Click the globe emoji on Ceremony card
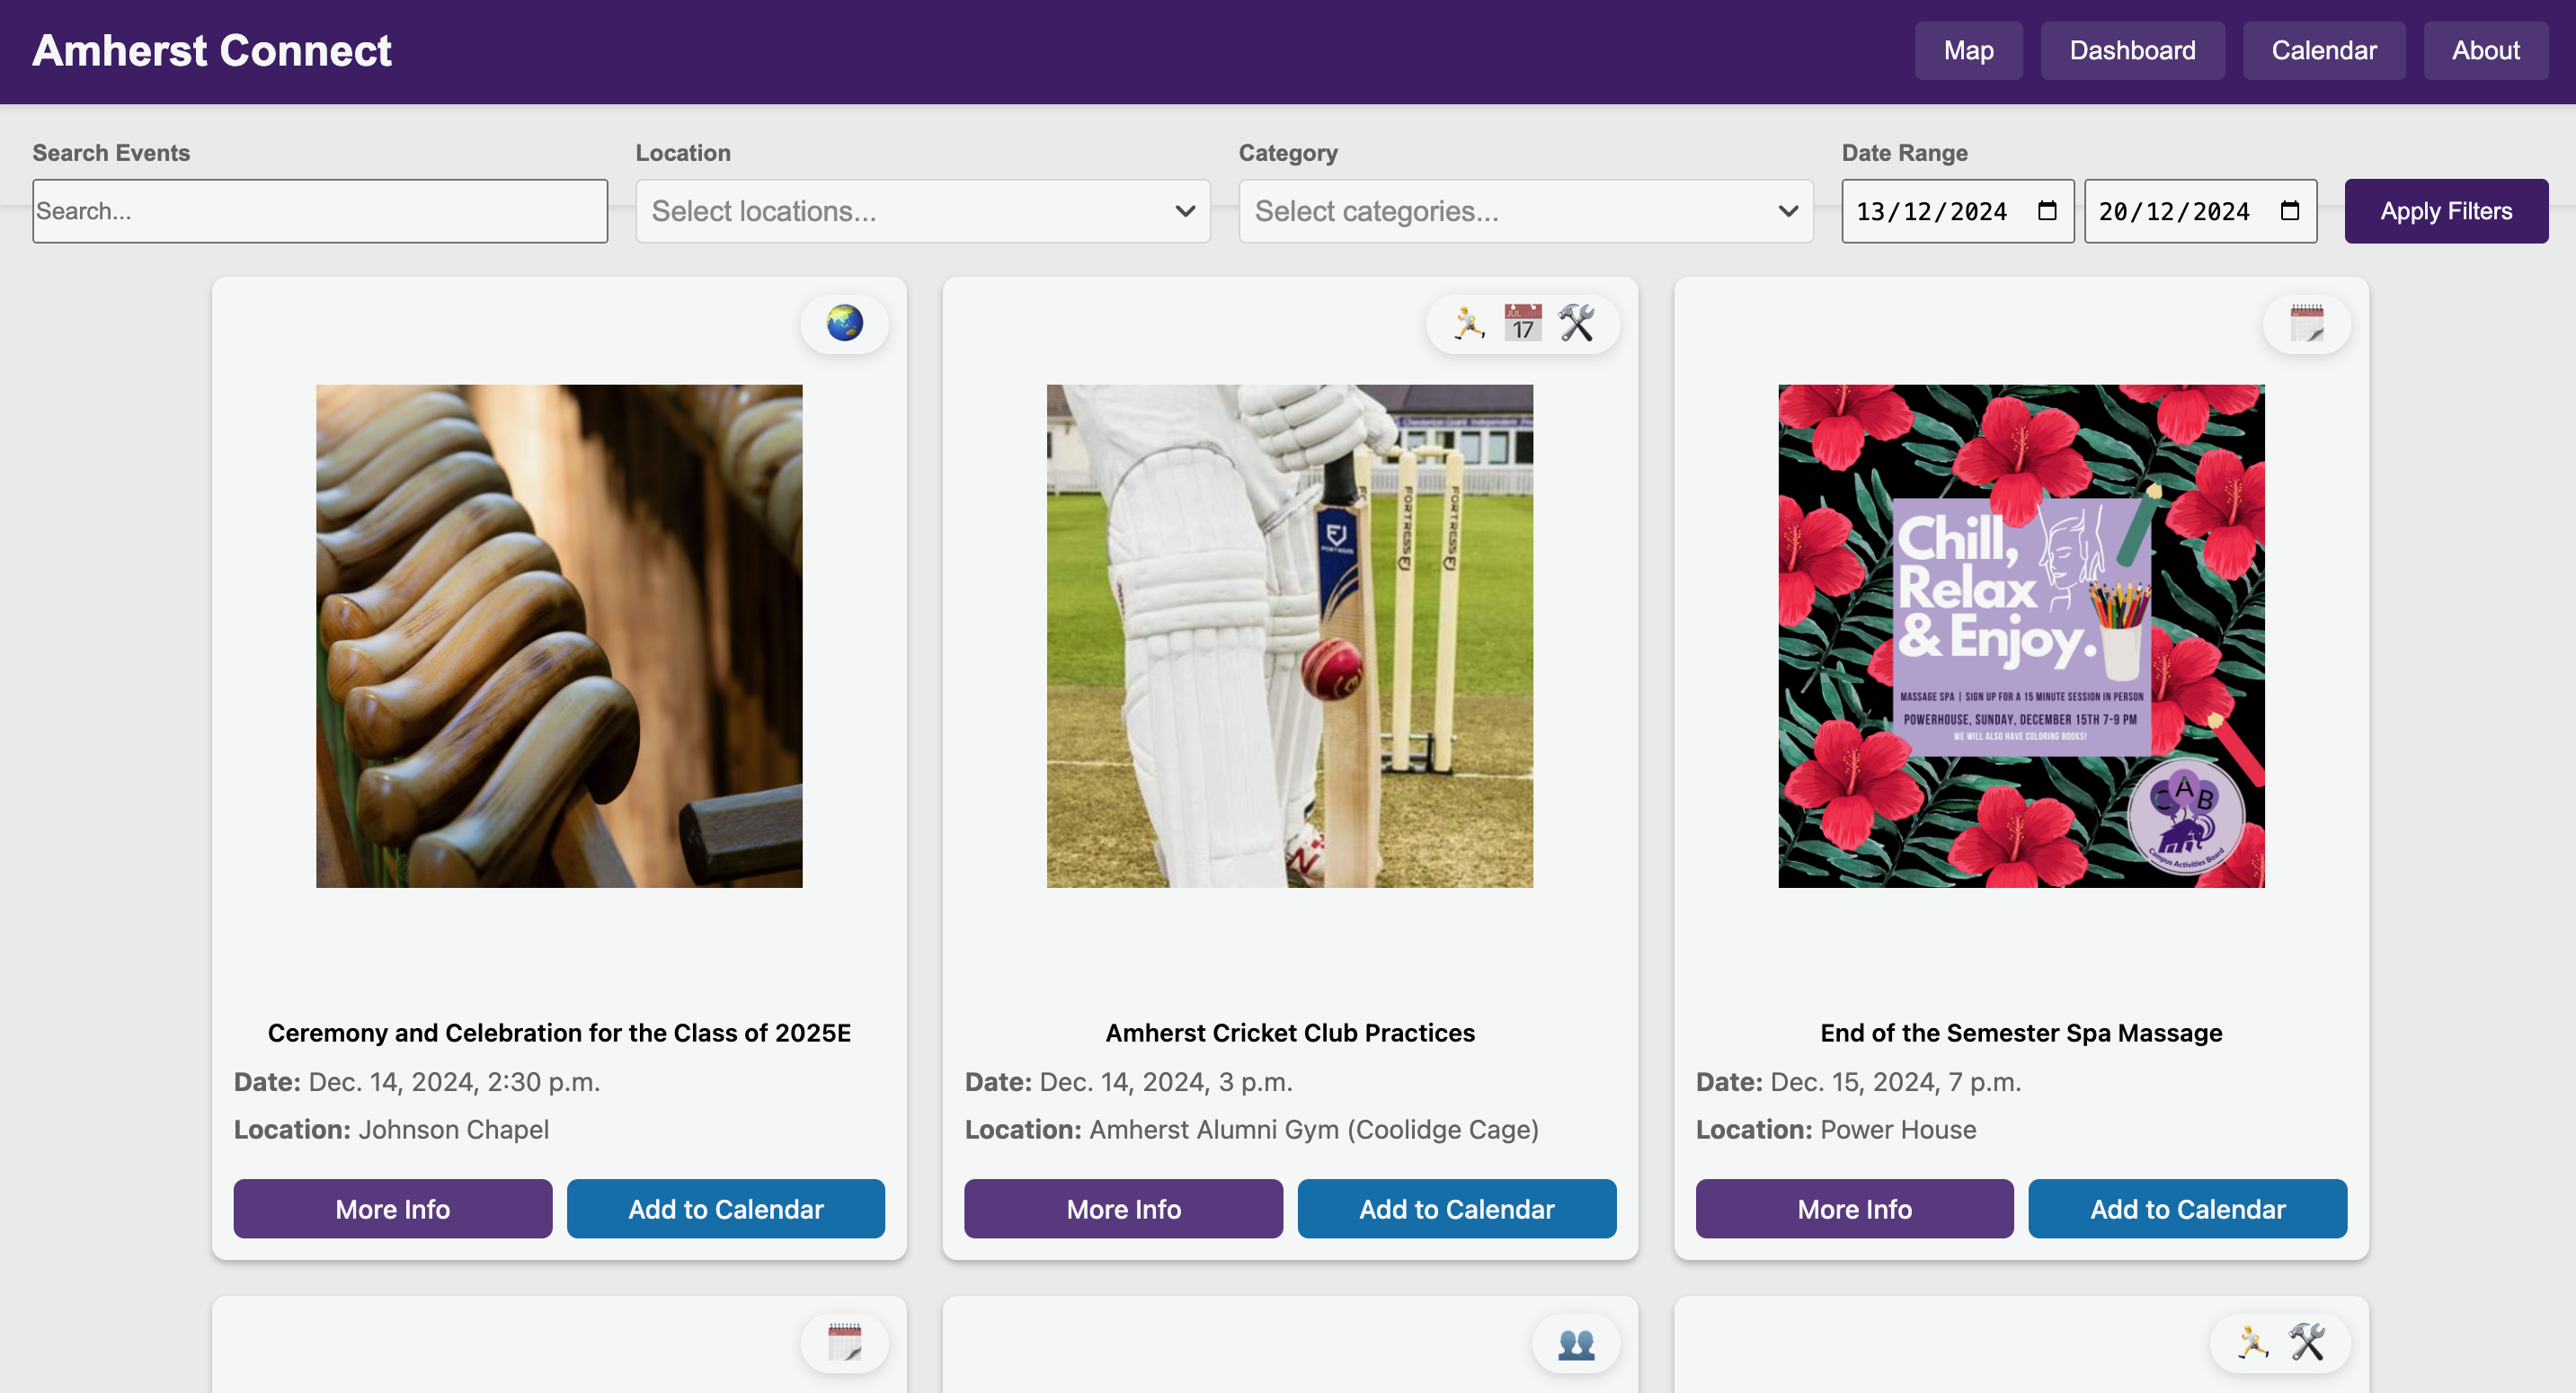 844,323
